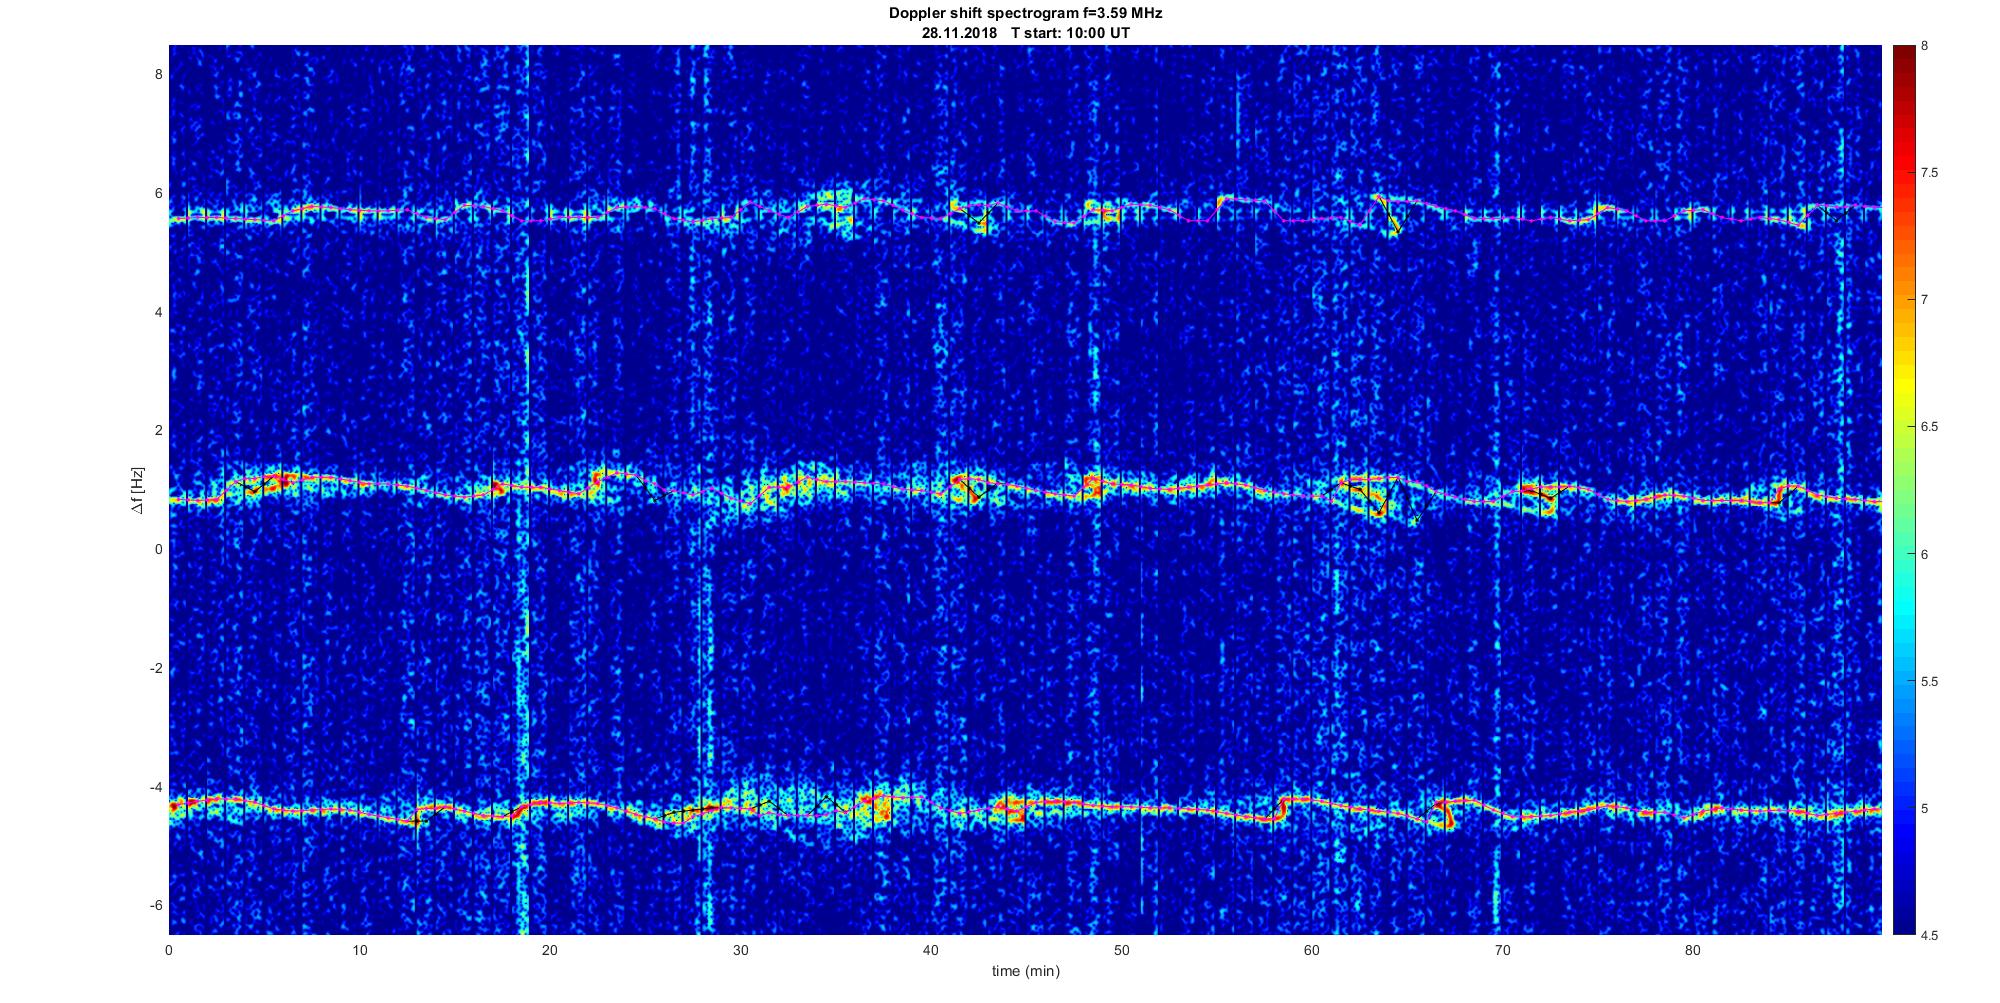This screenshot has height=1003, width=2000.
Task: Click the y-axis tick label '-4'
Action: (x=157, y=787)
